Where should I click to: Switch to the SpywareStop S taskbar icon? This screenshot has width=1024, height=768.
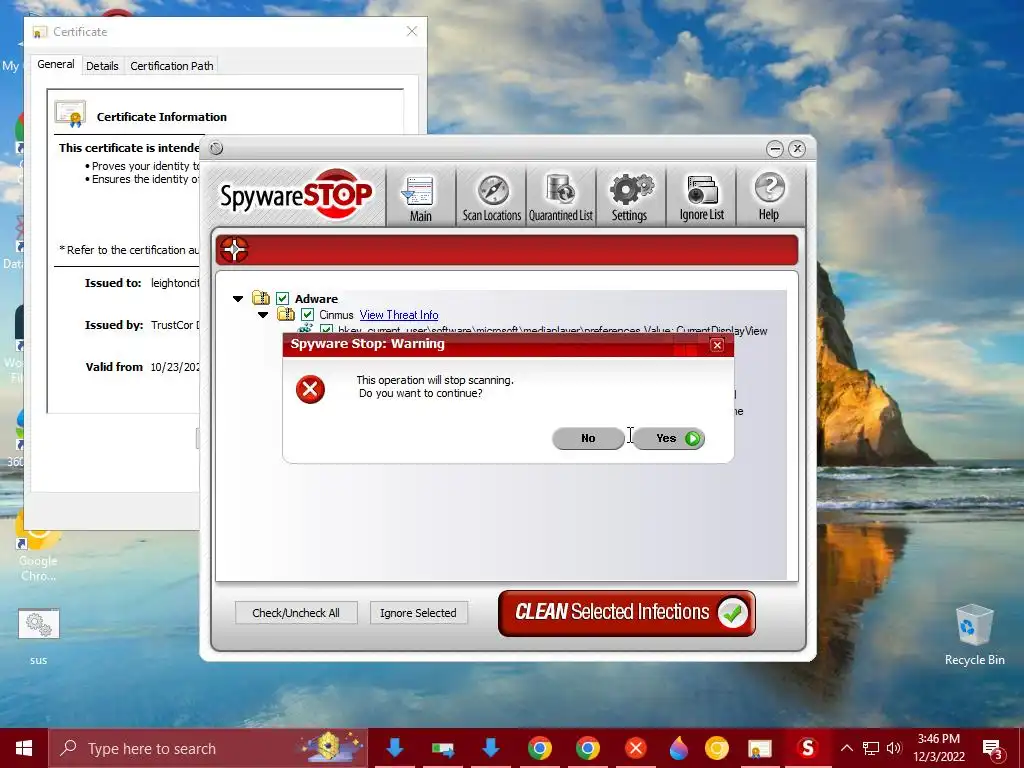click(x=807, y=748)
